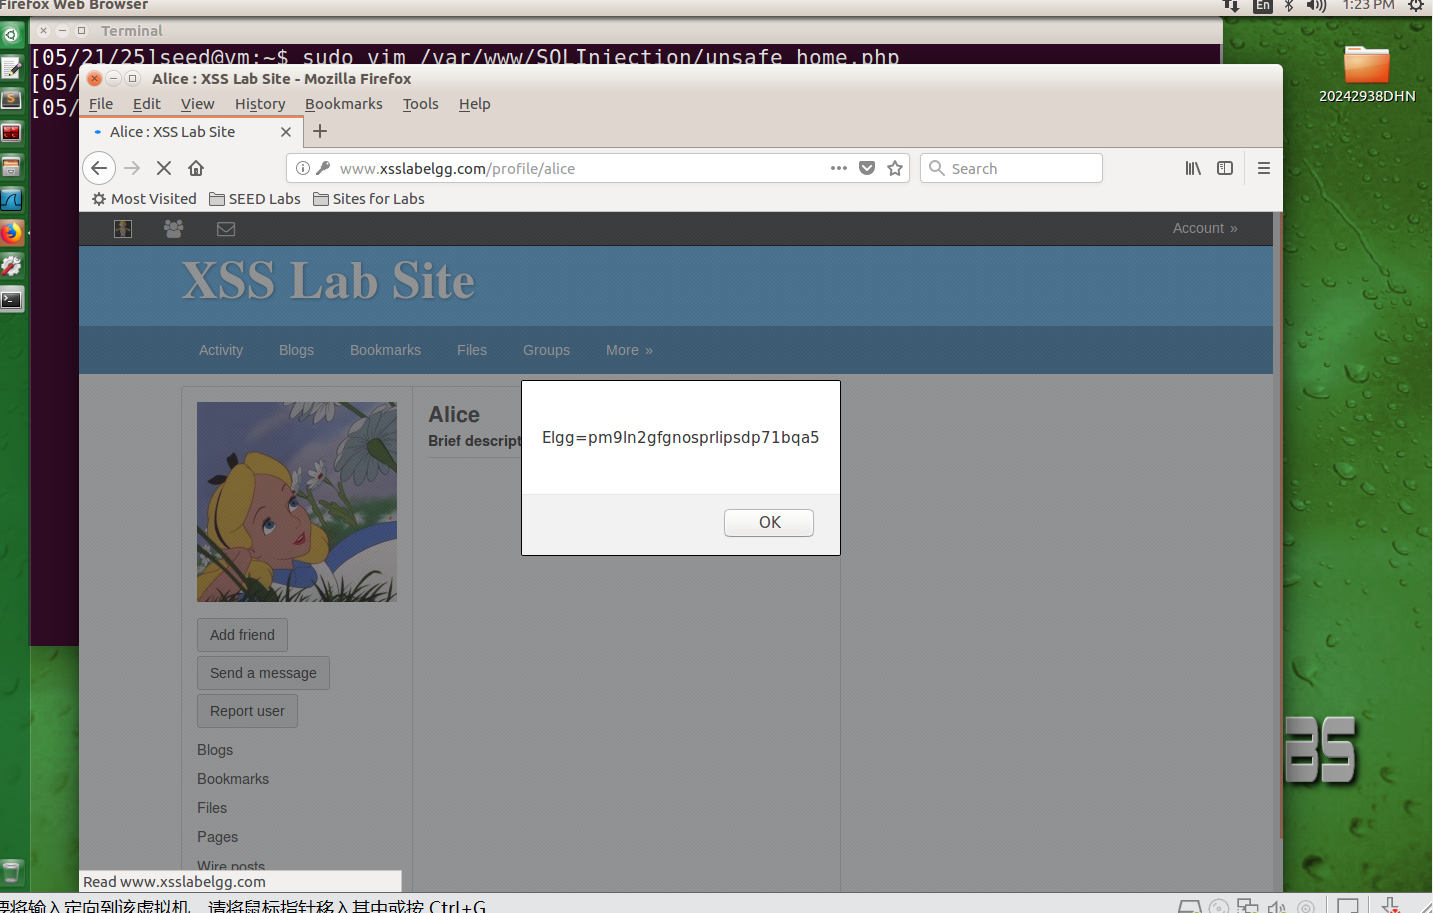
Task: Open Friends icon in Elgg topbar
Action: click(x=174, y=229)
